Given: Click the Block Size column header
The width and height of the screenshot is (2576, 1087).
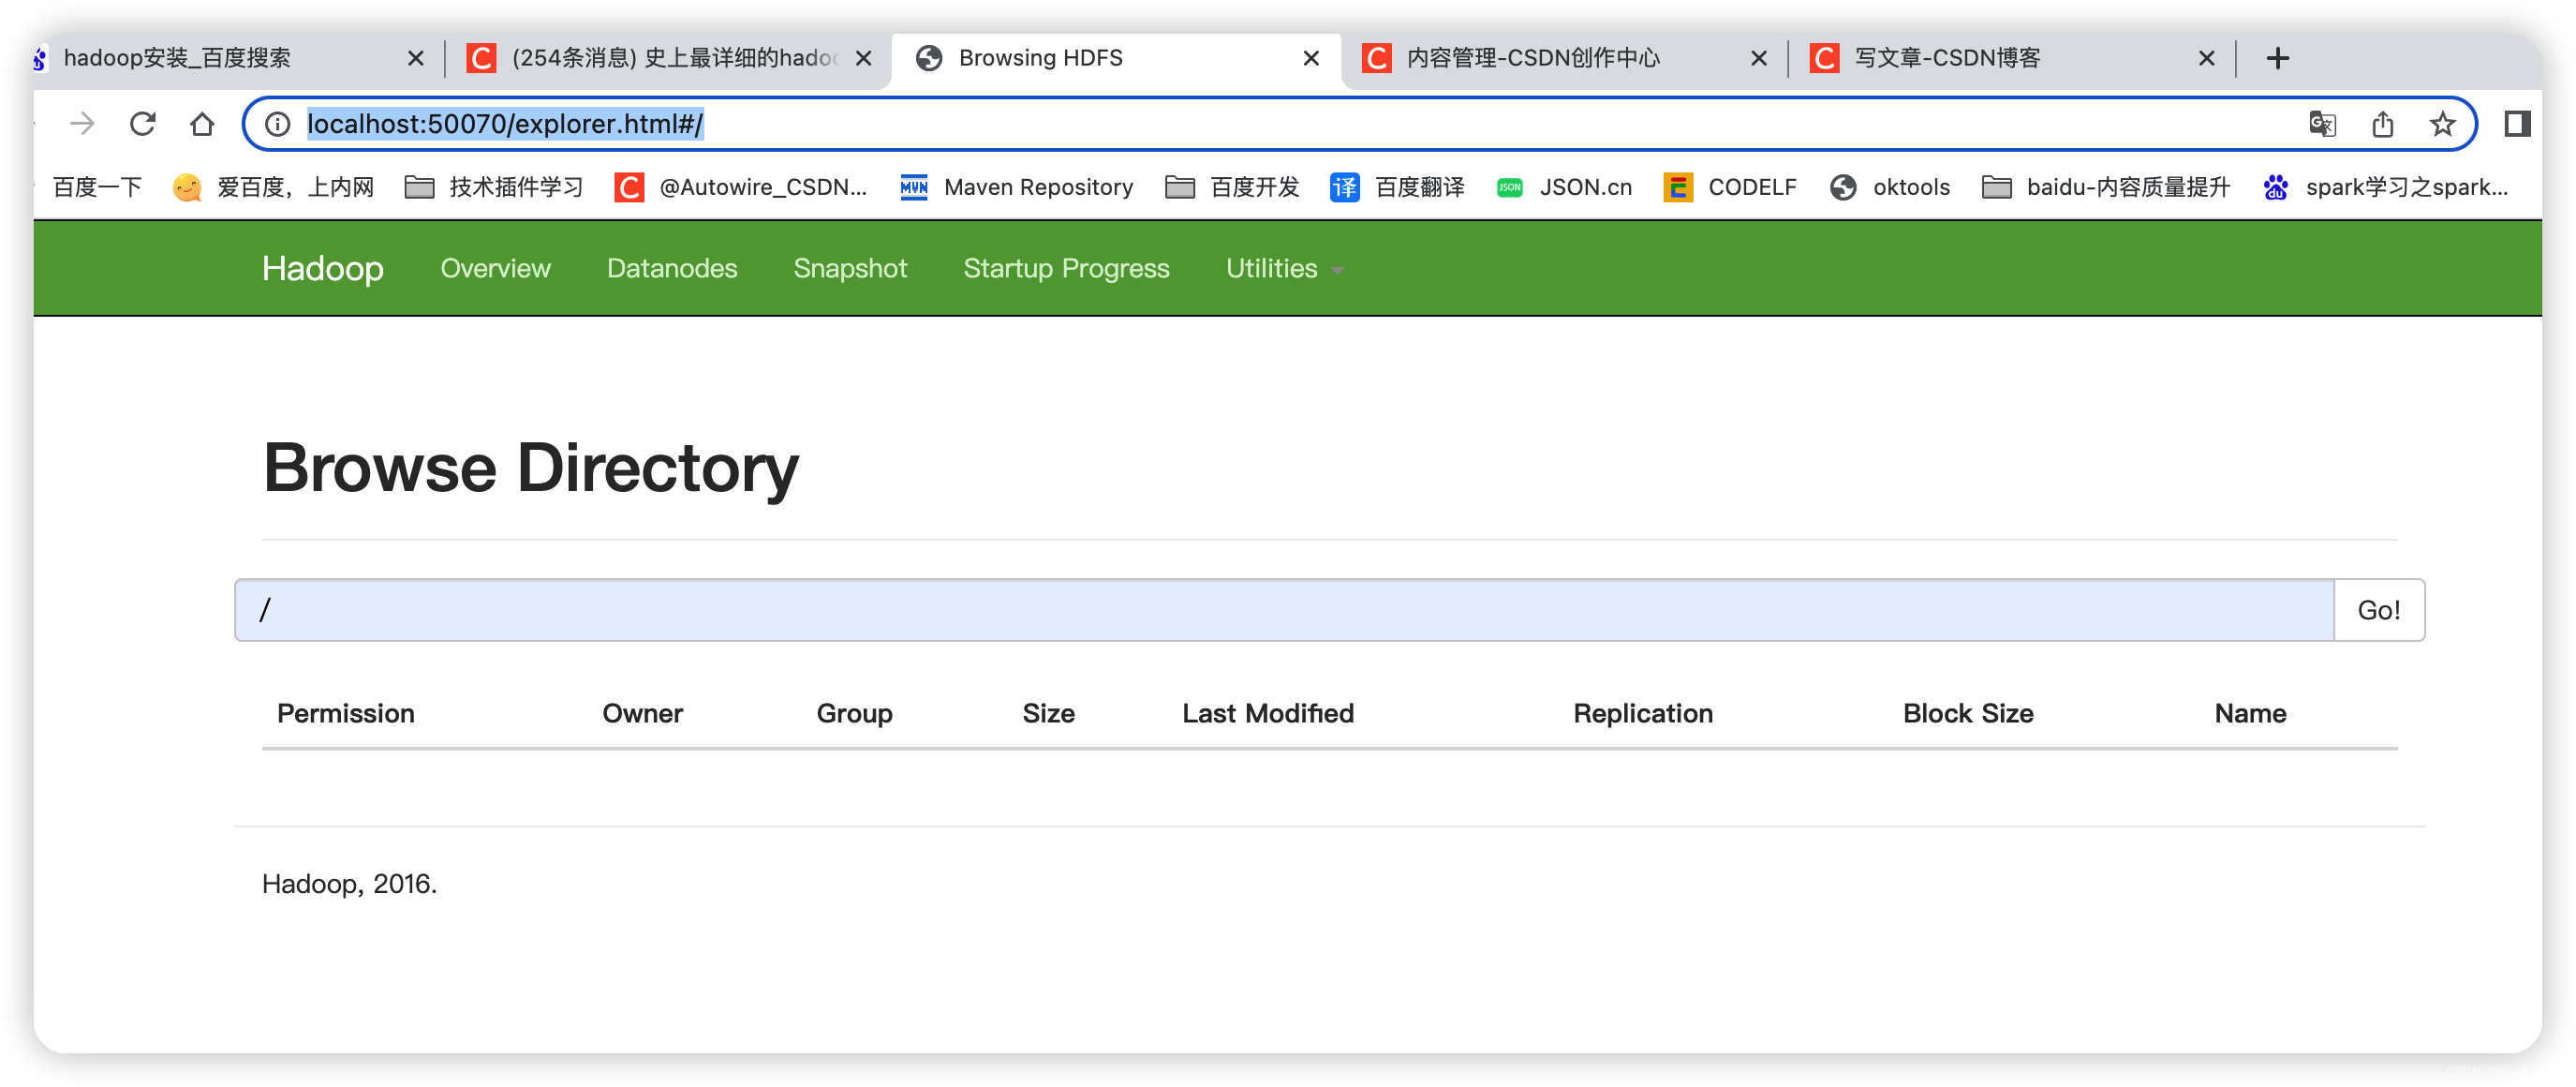Looking at the screenshot, I should click(x=1967, y=713).
